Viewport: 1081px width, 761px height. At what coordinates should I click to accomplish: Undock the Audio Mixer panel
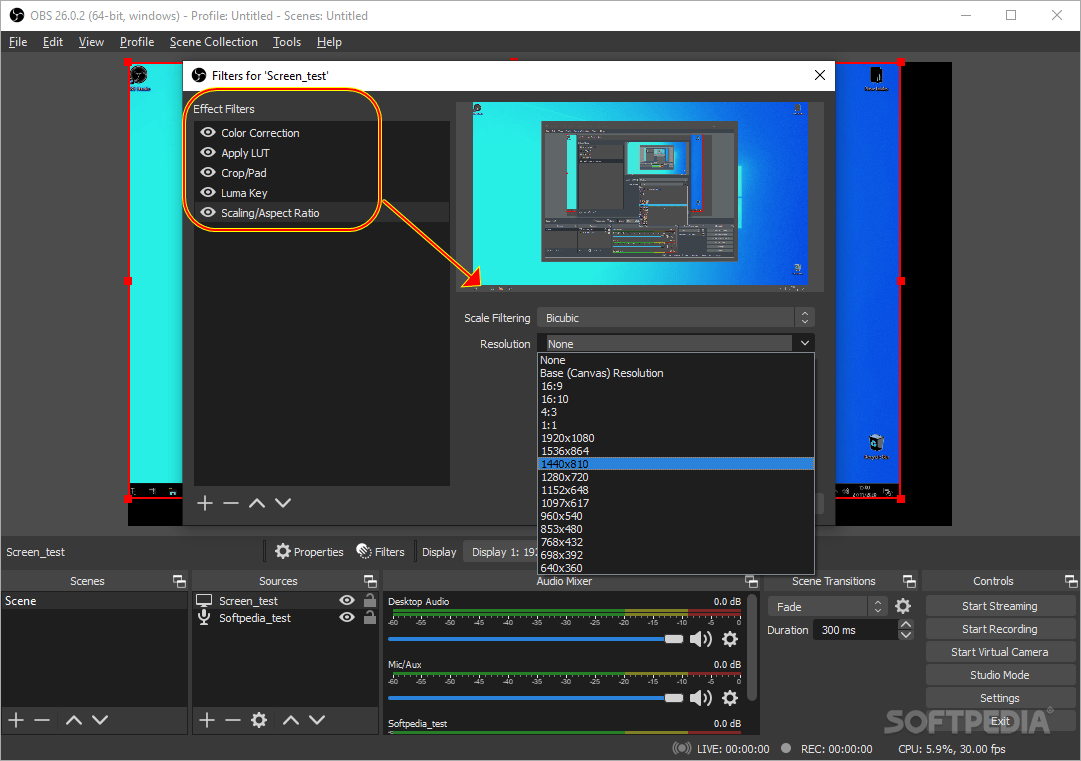click(x=751, y=582)
